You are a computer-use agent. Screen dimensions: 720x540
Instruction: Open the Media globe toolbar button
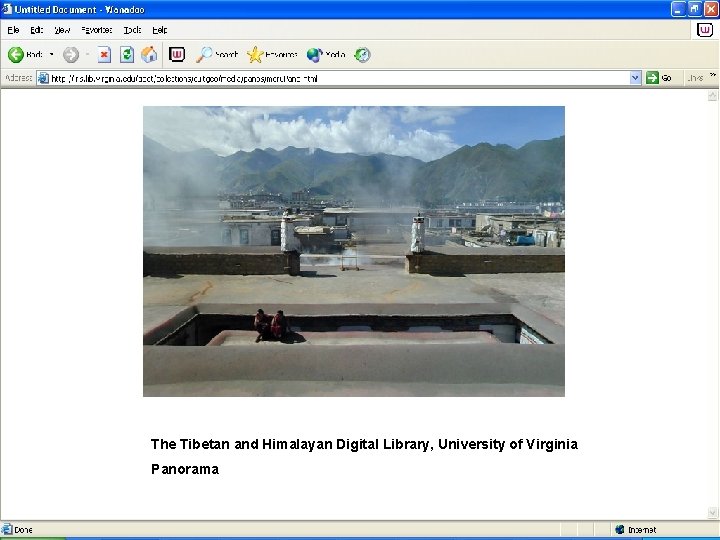(x=326, y=55)
